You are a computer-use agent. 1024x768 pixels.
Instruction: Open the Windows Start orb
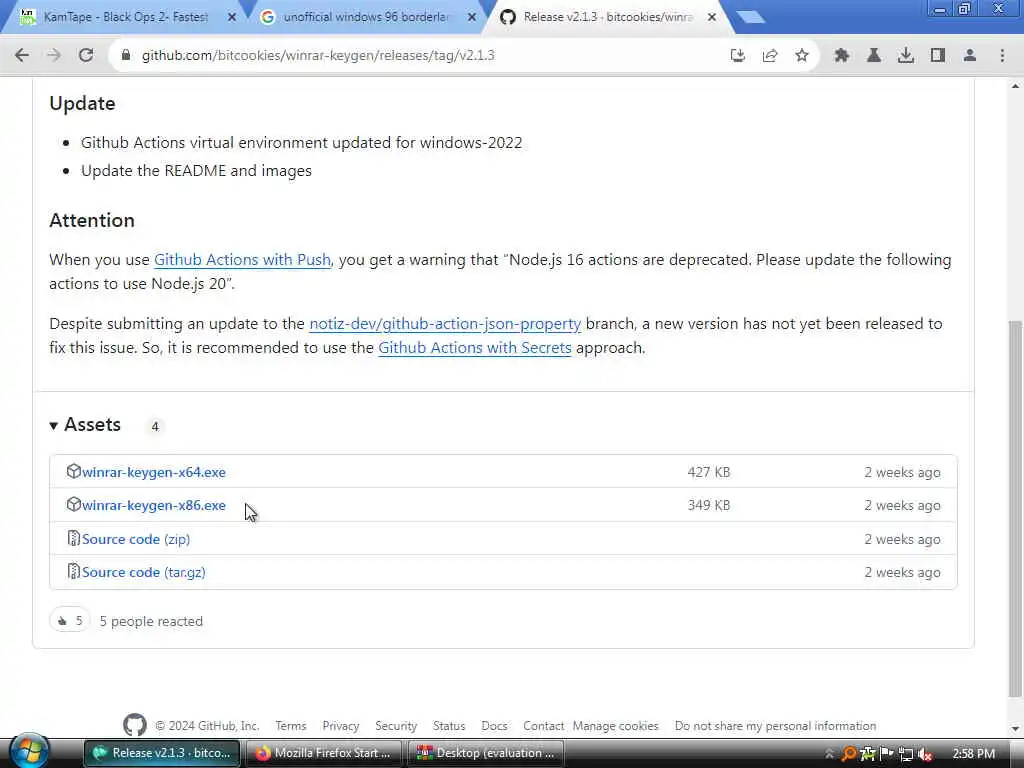tap(29, 752)
